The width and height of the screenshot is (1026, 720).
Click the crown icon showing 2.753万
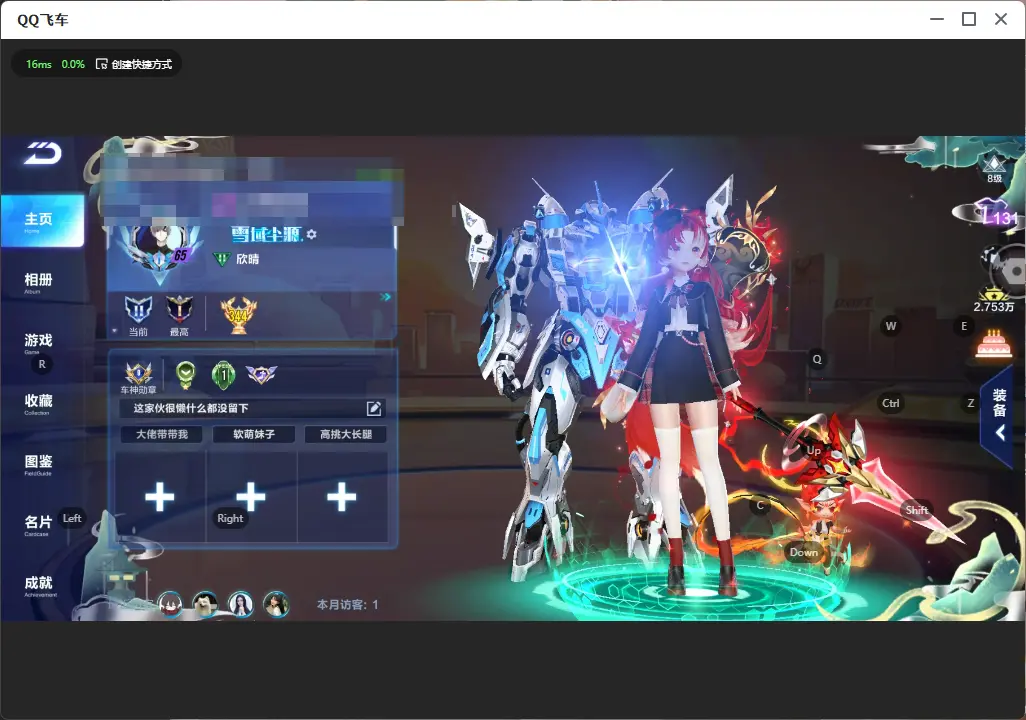point(993,300)
